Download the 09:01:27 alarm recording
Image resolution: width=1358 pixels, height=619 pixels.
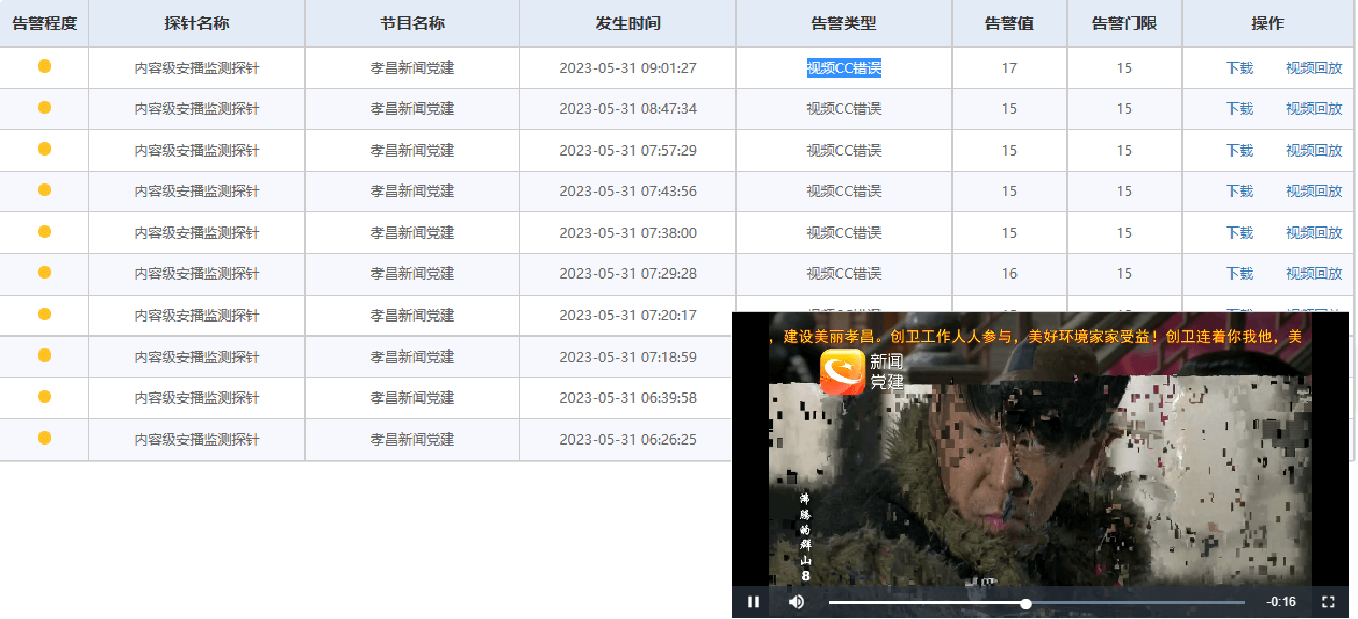1239,68
